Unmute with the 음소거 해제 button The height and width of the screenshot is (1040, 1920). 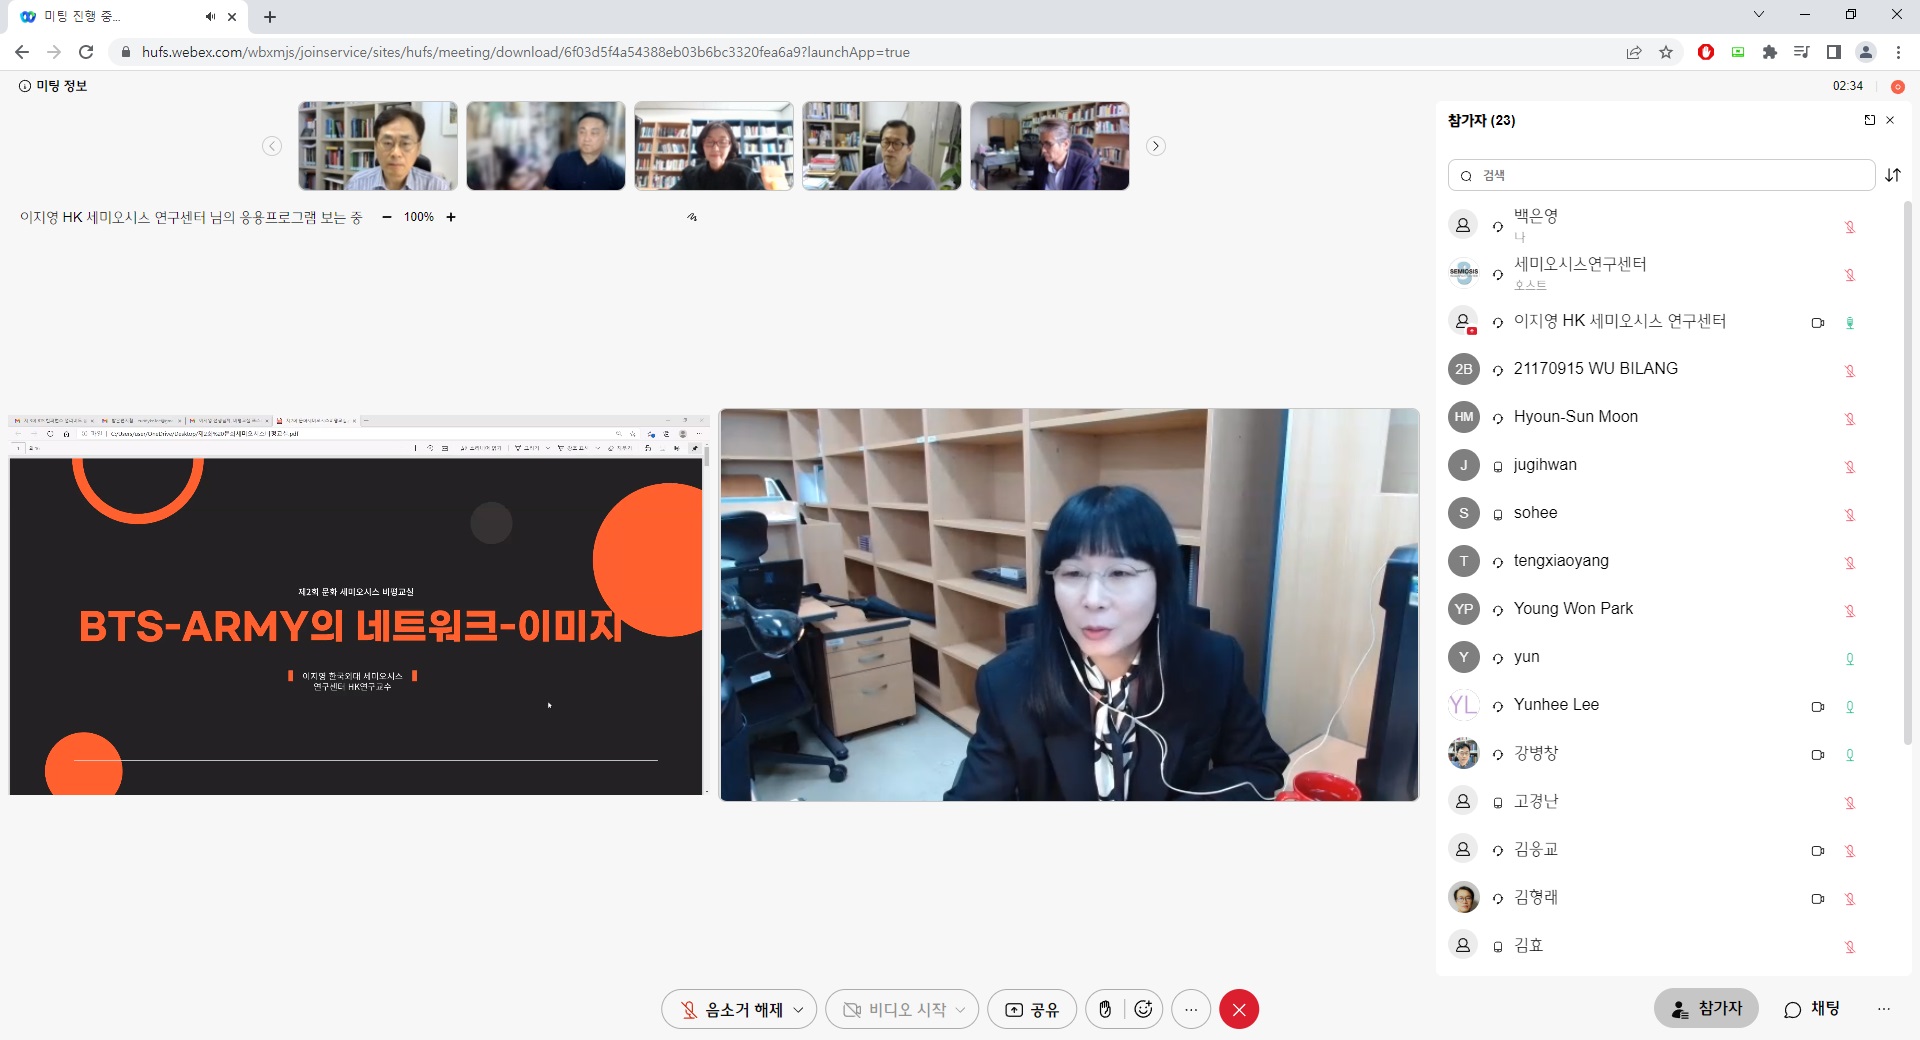click(732, 1010)
